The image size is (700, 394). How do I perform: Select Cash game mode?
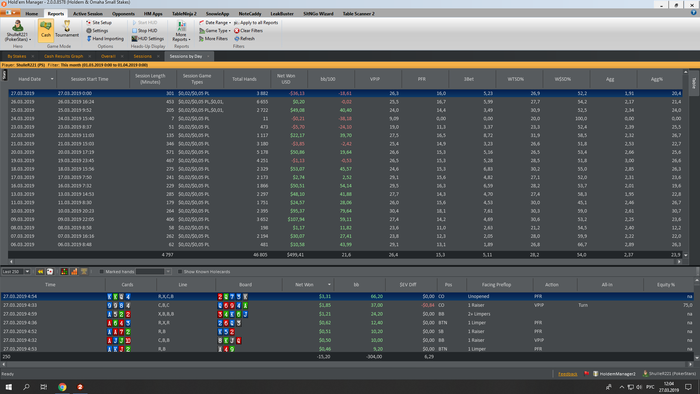point(46,30)
